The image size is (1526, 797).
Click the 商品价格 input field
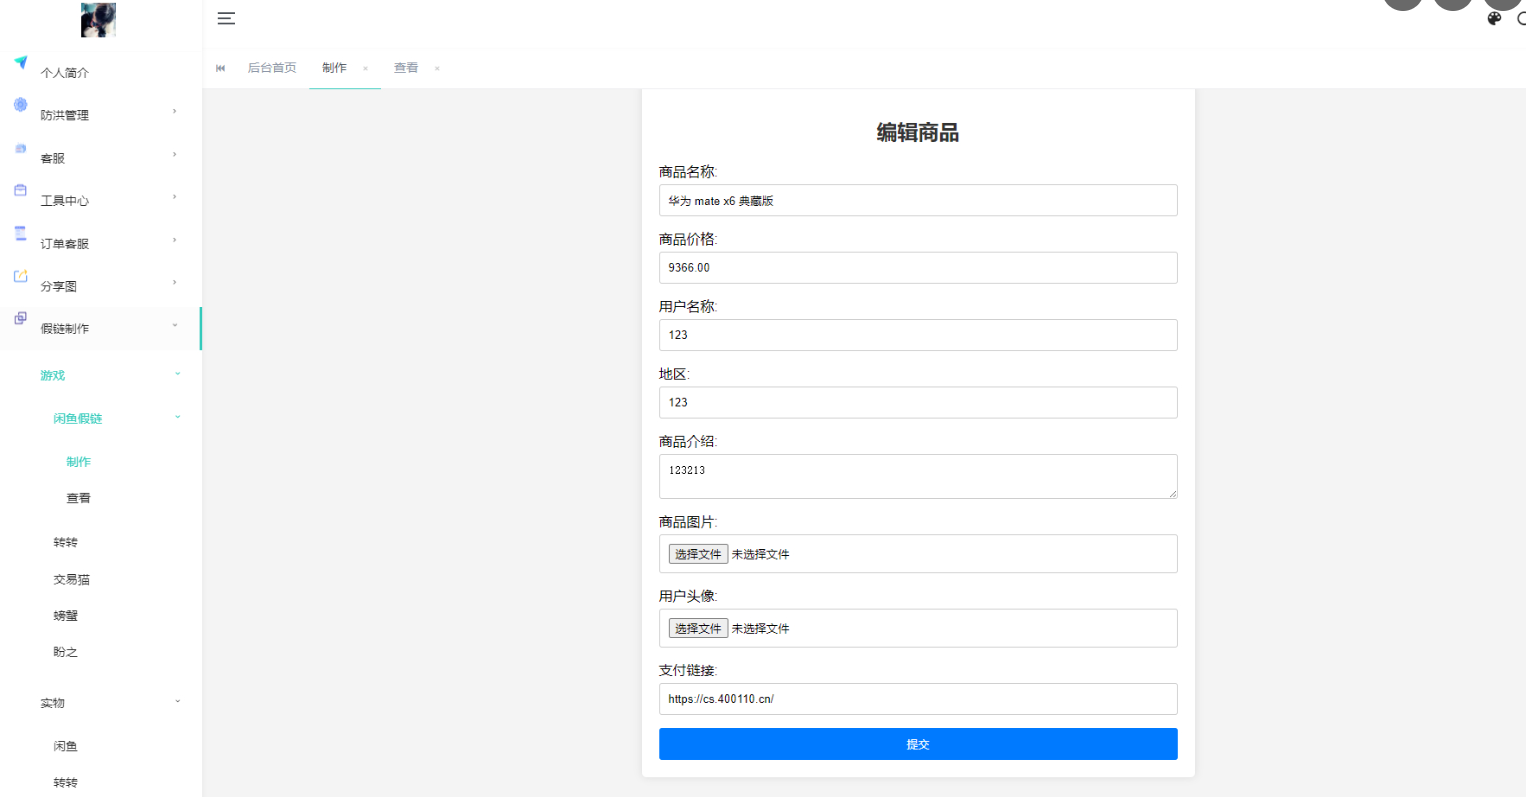(x=917, y=268)
